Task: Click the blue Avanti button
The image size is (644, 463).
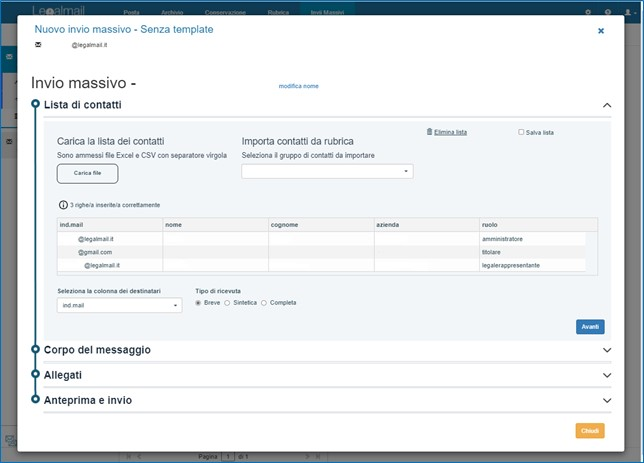Action: coord(590,327)
